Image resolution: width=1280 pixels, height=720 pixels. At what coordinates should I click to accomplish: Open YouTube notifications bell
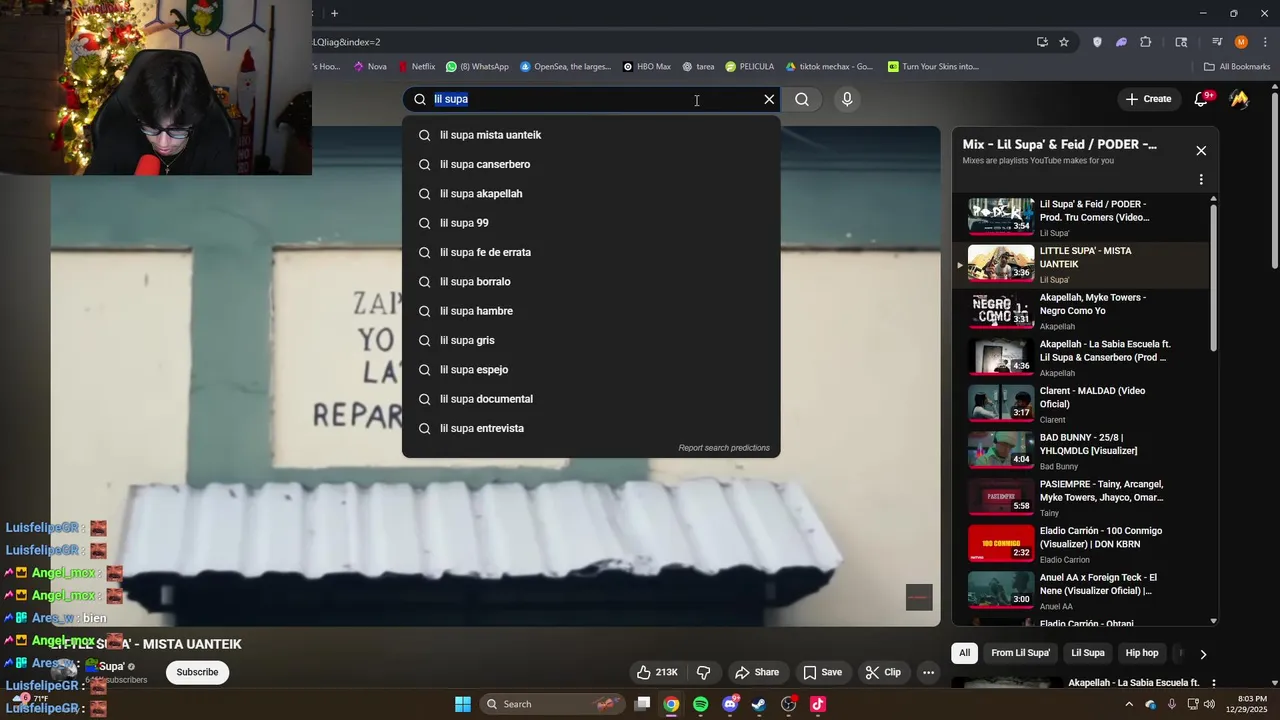pos(1202,99)
